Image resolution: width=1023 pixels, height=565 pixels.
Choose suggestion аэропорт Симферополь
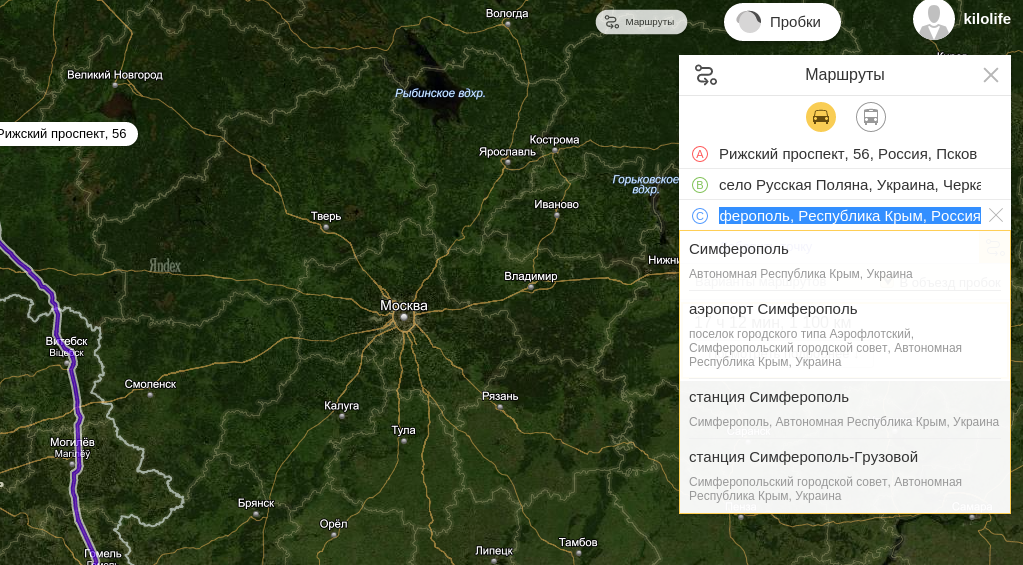[x=844, y=335]
